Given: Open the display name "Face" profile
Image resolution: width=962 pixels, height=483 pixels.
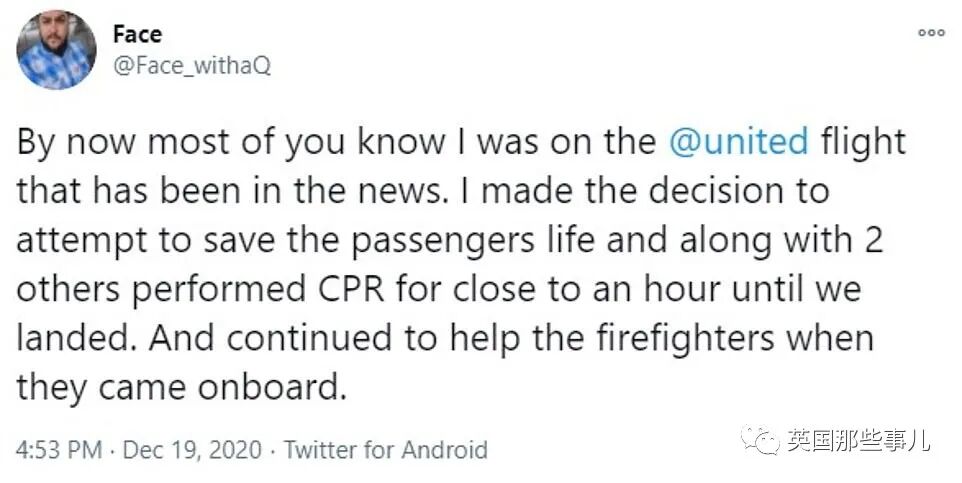Looking at the screenshot, I should pos(138,35).
